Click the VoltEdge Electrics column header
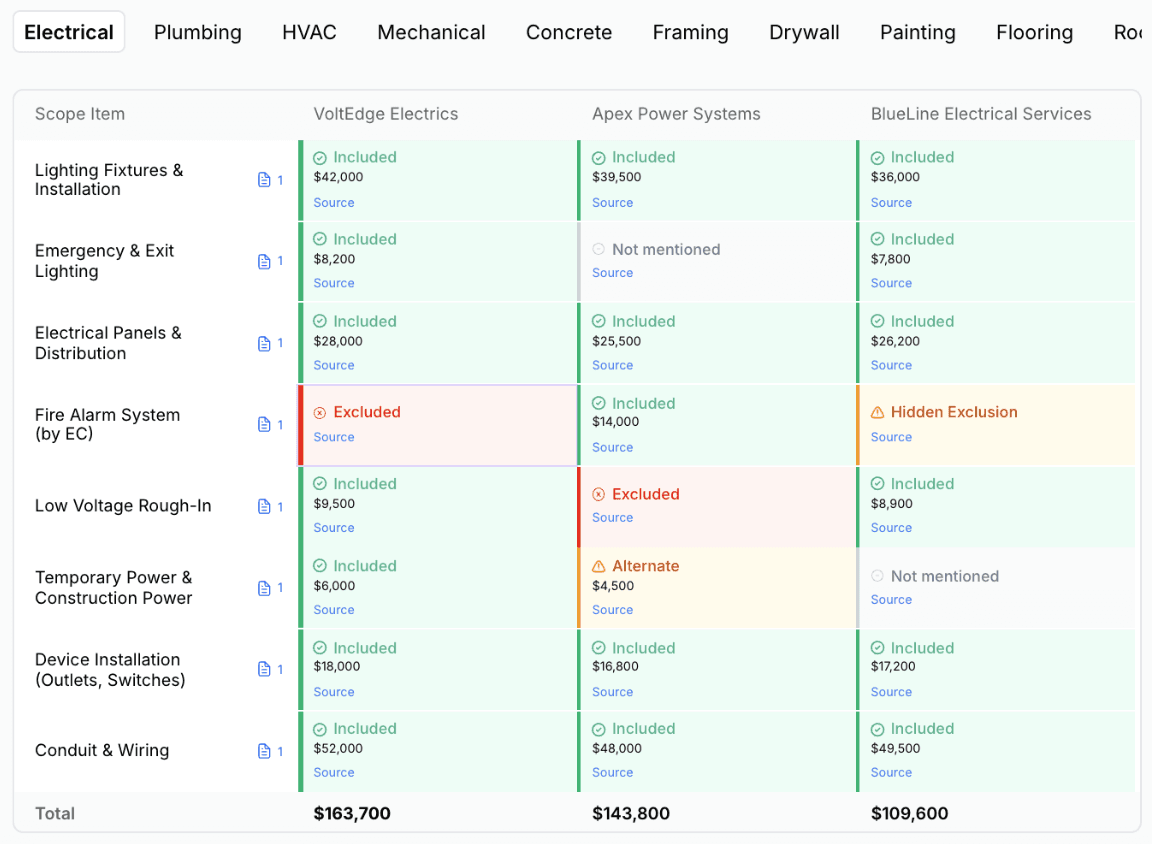 point(386,114)
